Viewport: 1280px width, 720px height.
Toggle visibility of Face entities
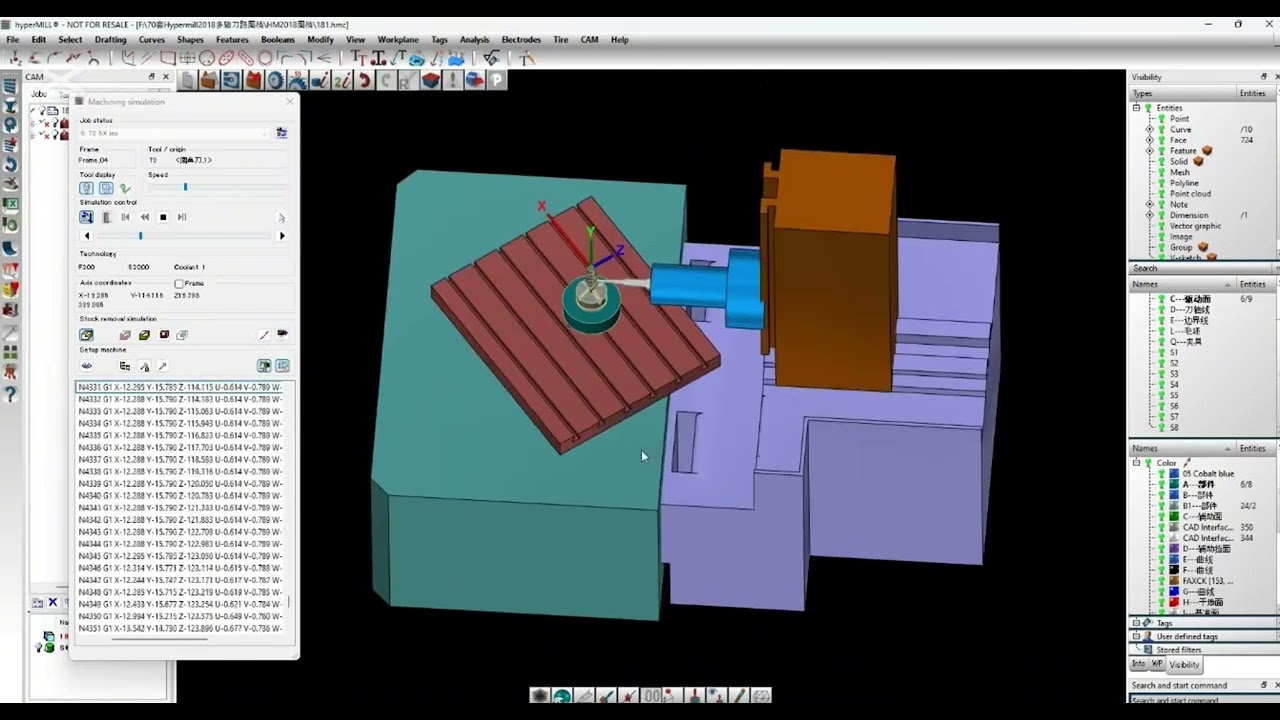(x=1161, y=140)
